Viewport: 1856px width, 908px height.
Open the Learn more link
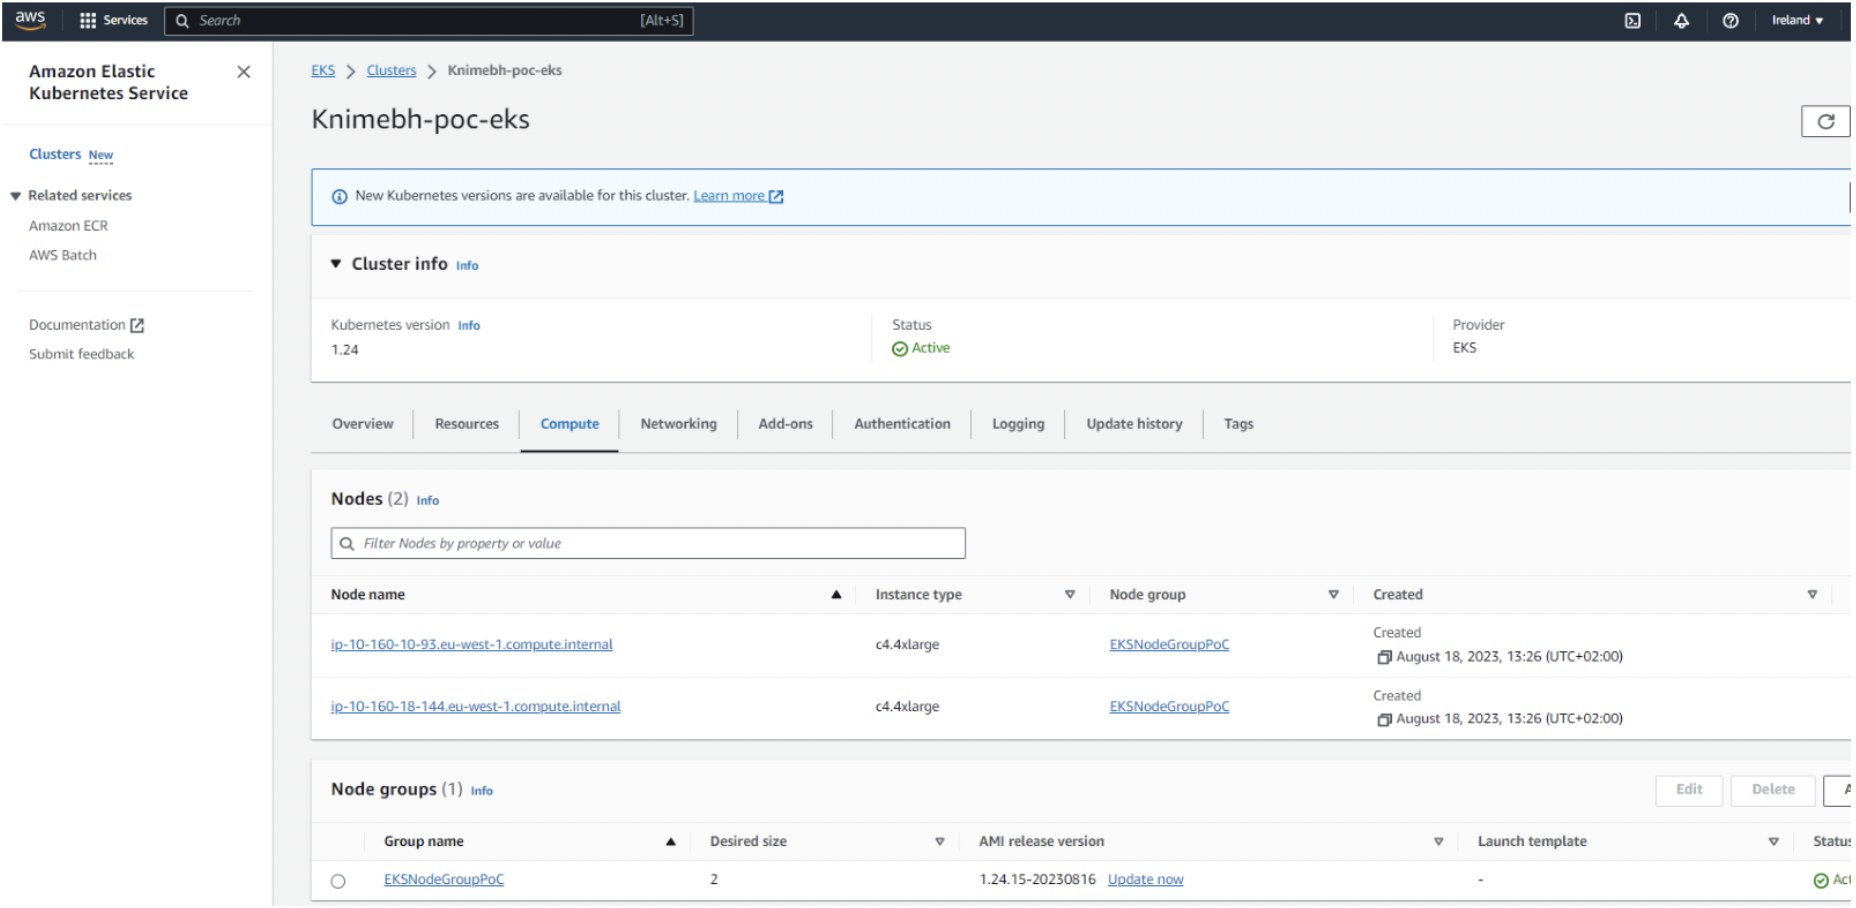click(729, 196)
